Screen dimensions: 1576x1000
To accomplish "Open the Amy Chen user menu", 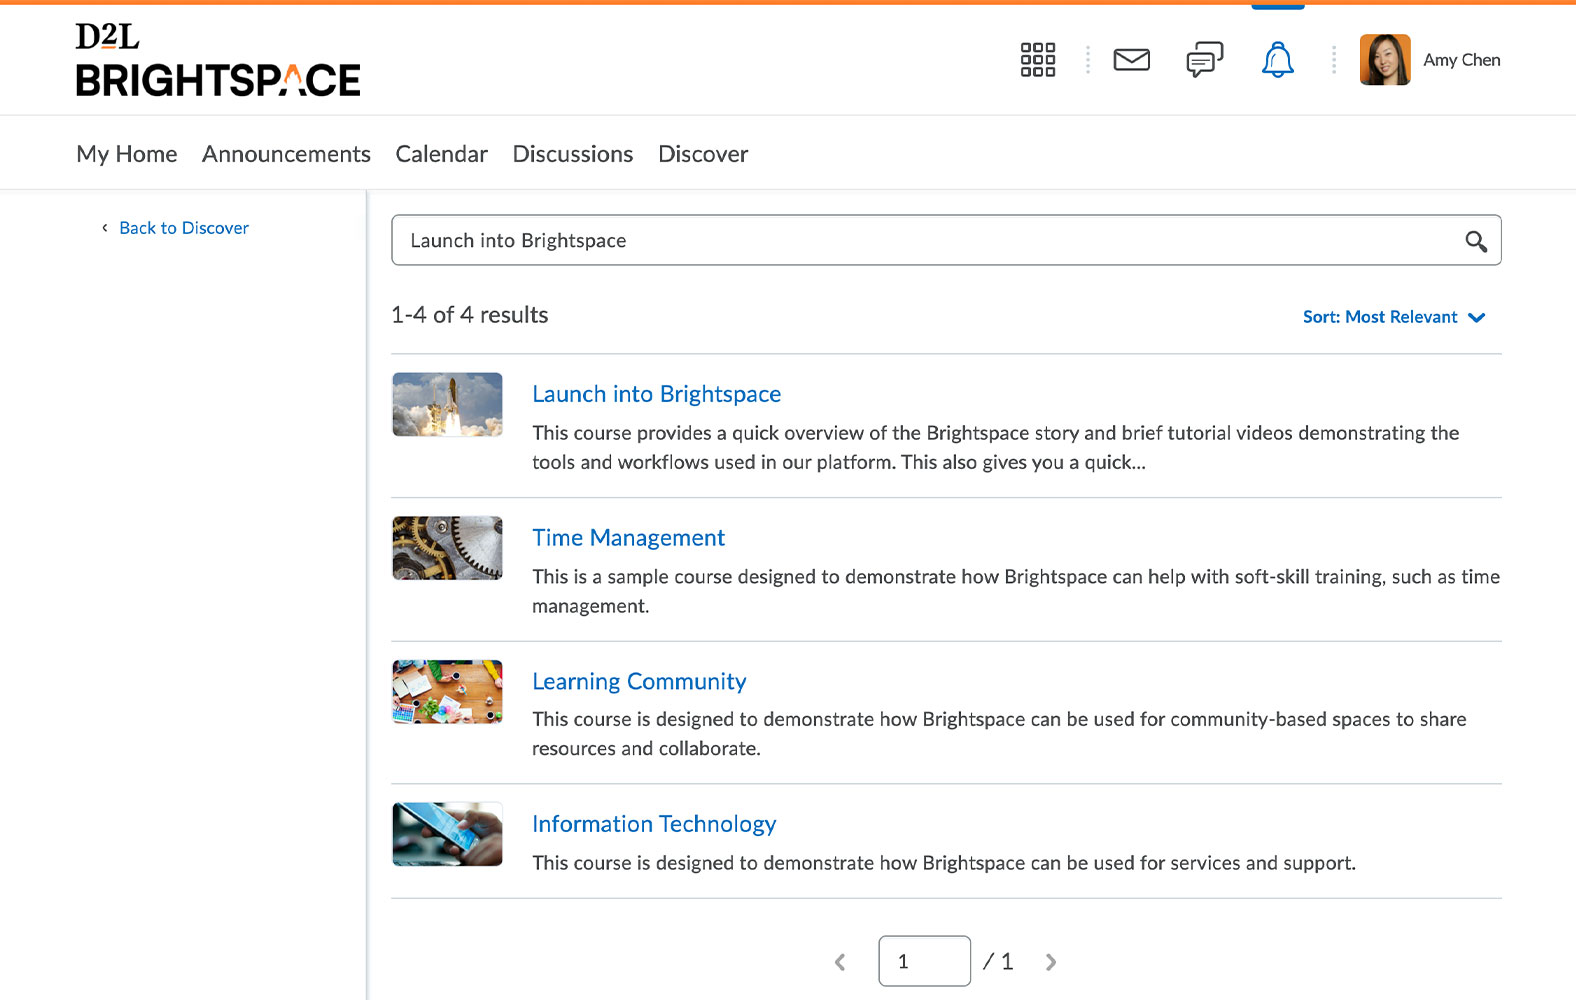I will [1430, 60].
